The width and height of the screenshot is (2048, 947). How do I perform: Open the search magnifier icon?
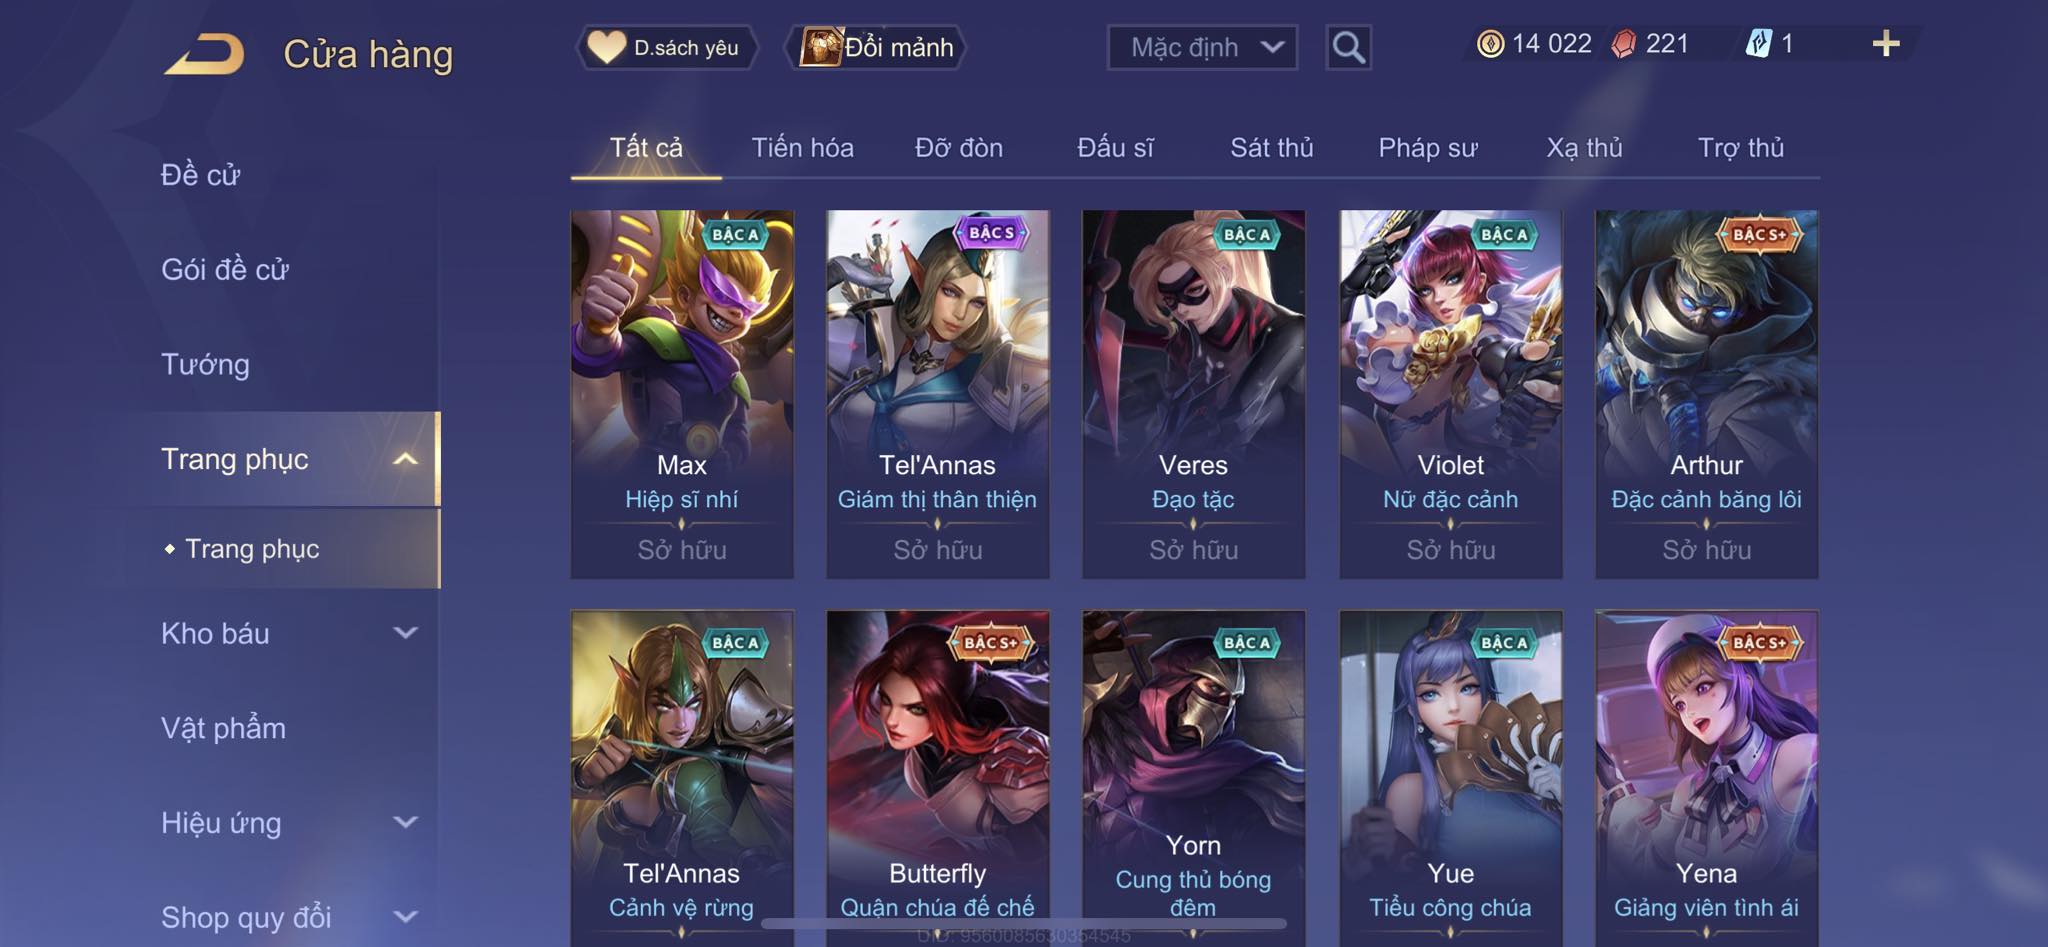1348,47
